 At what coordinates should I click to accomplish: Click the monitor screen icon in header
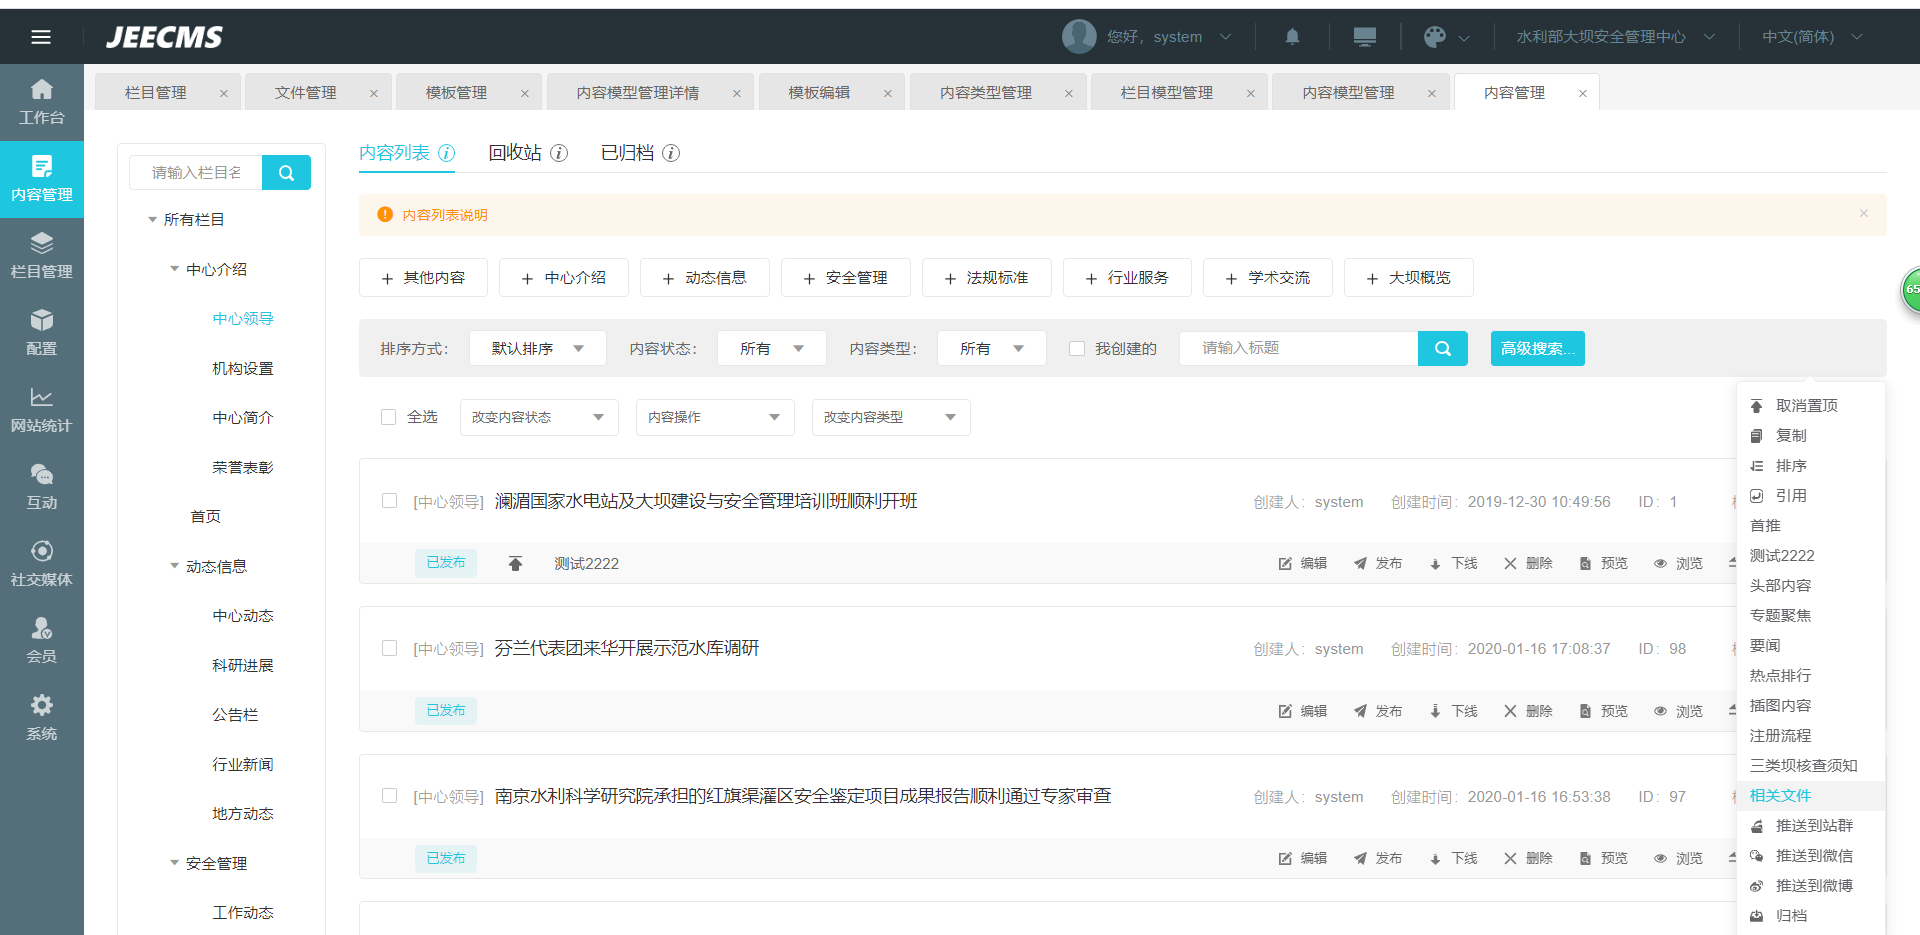pos(1364,37)
